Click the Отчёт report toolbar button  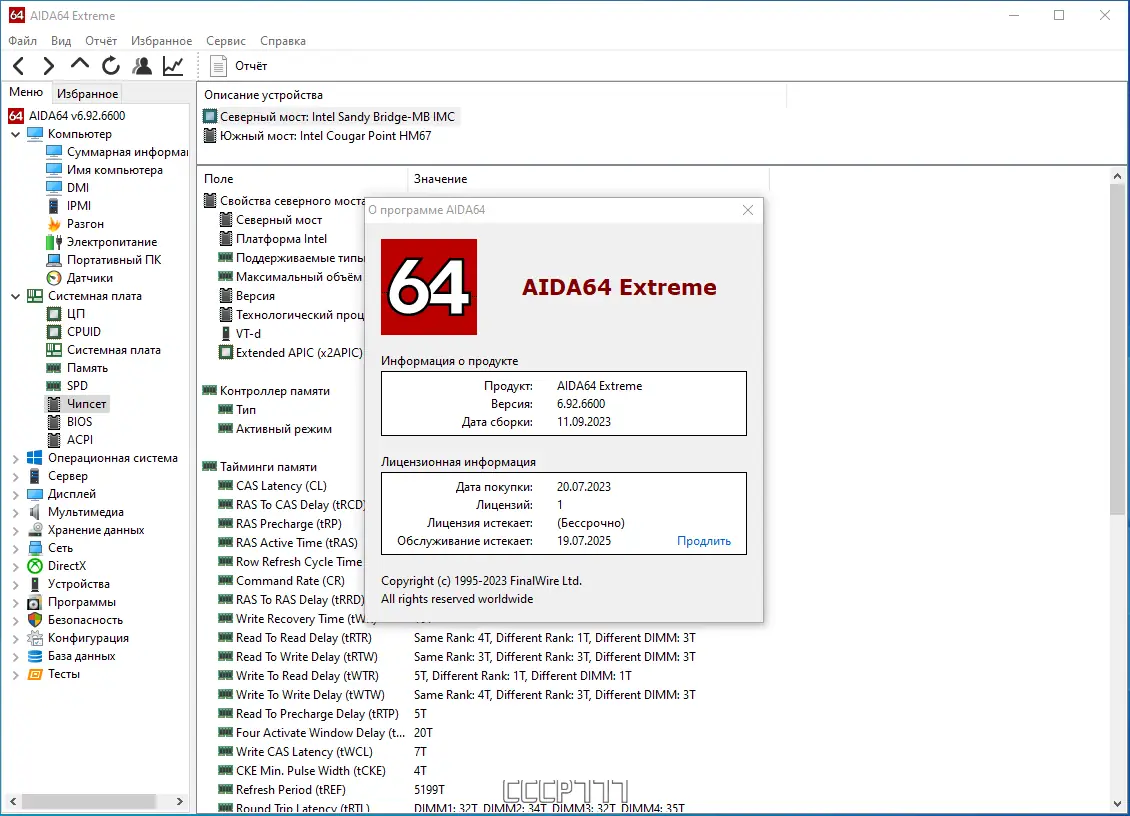pyautogui.click(x=239, y=66)
